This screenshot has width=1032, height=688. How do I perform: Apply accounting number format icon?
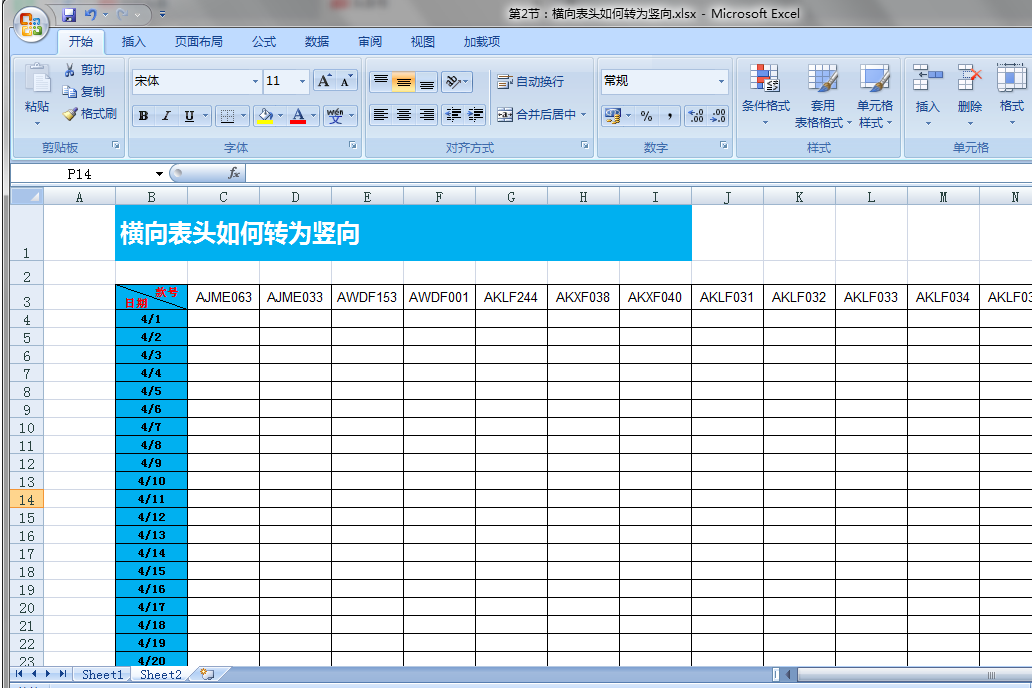[613, 116]
